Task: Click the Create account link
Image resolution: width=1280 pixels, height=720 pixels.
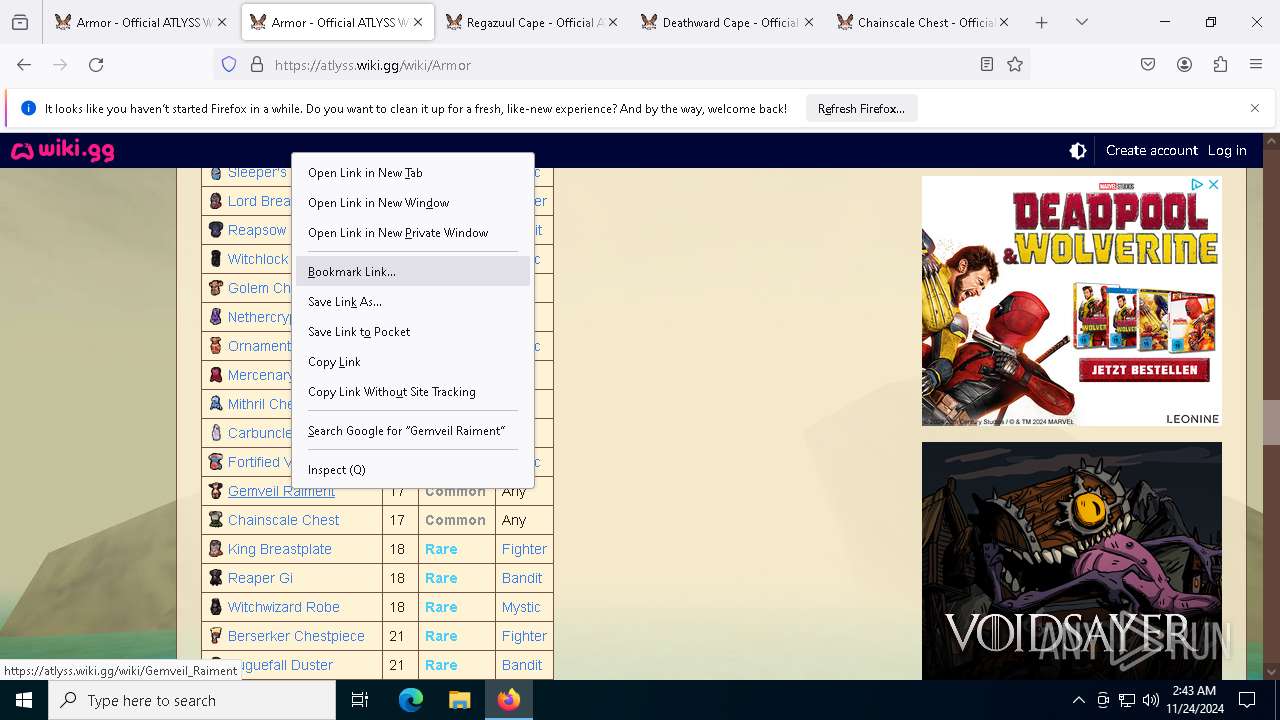Action: click(x=1151, y=150)
